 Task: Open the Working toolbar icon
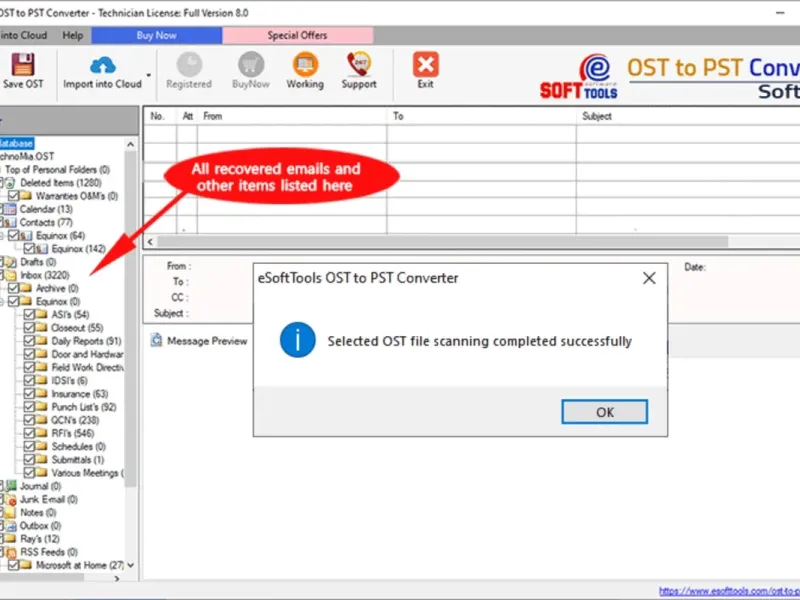pos(305,65)
